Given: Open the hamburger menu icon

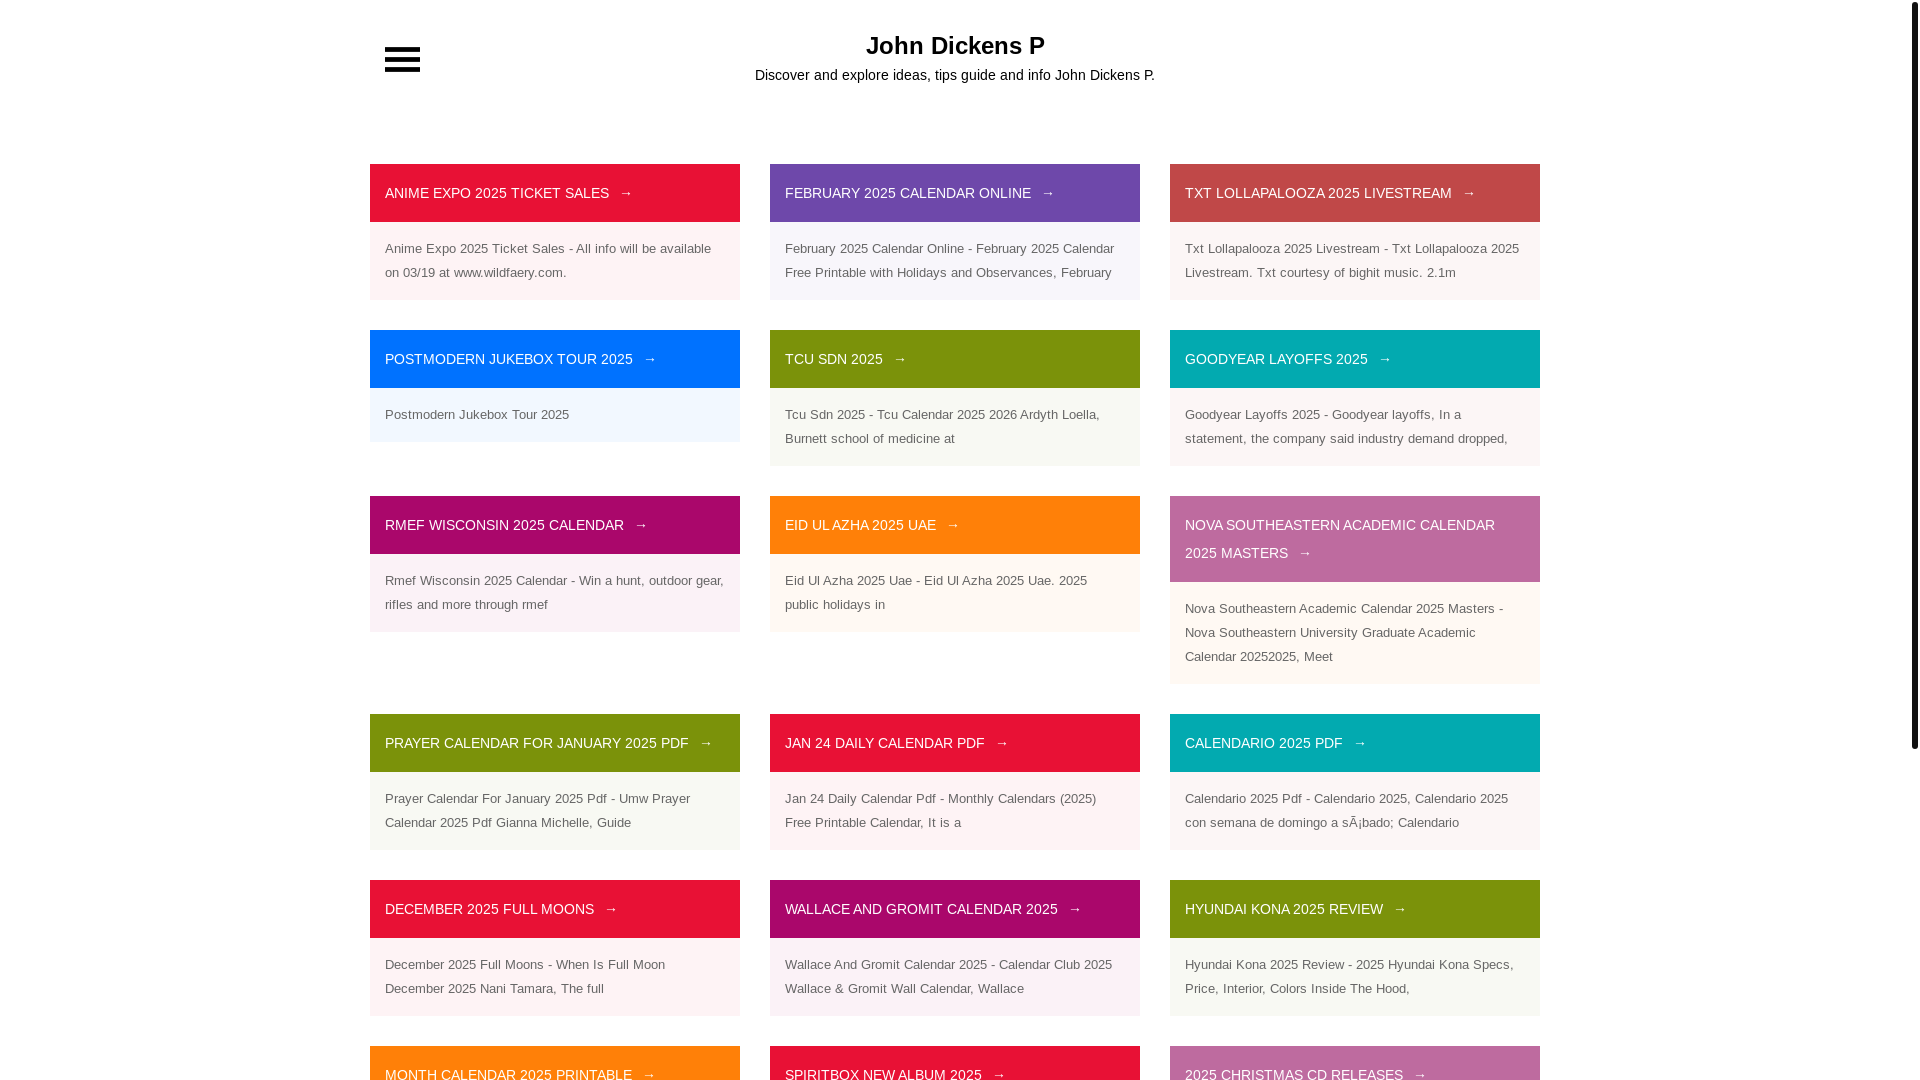Looking at the screenshot, I should (x=402, y=59).
